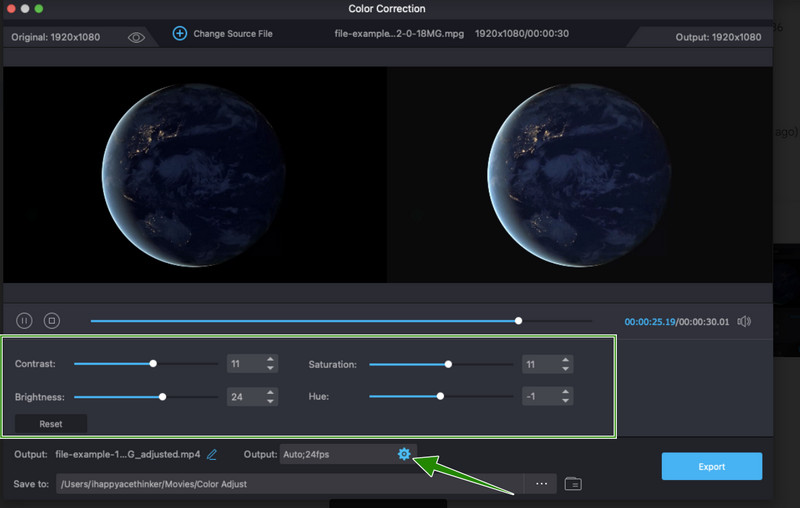Screen dimensions: 800x508
Task: Click the Contrast slider handle
Action: click(x=153, y=364)
